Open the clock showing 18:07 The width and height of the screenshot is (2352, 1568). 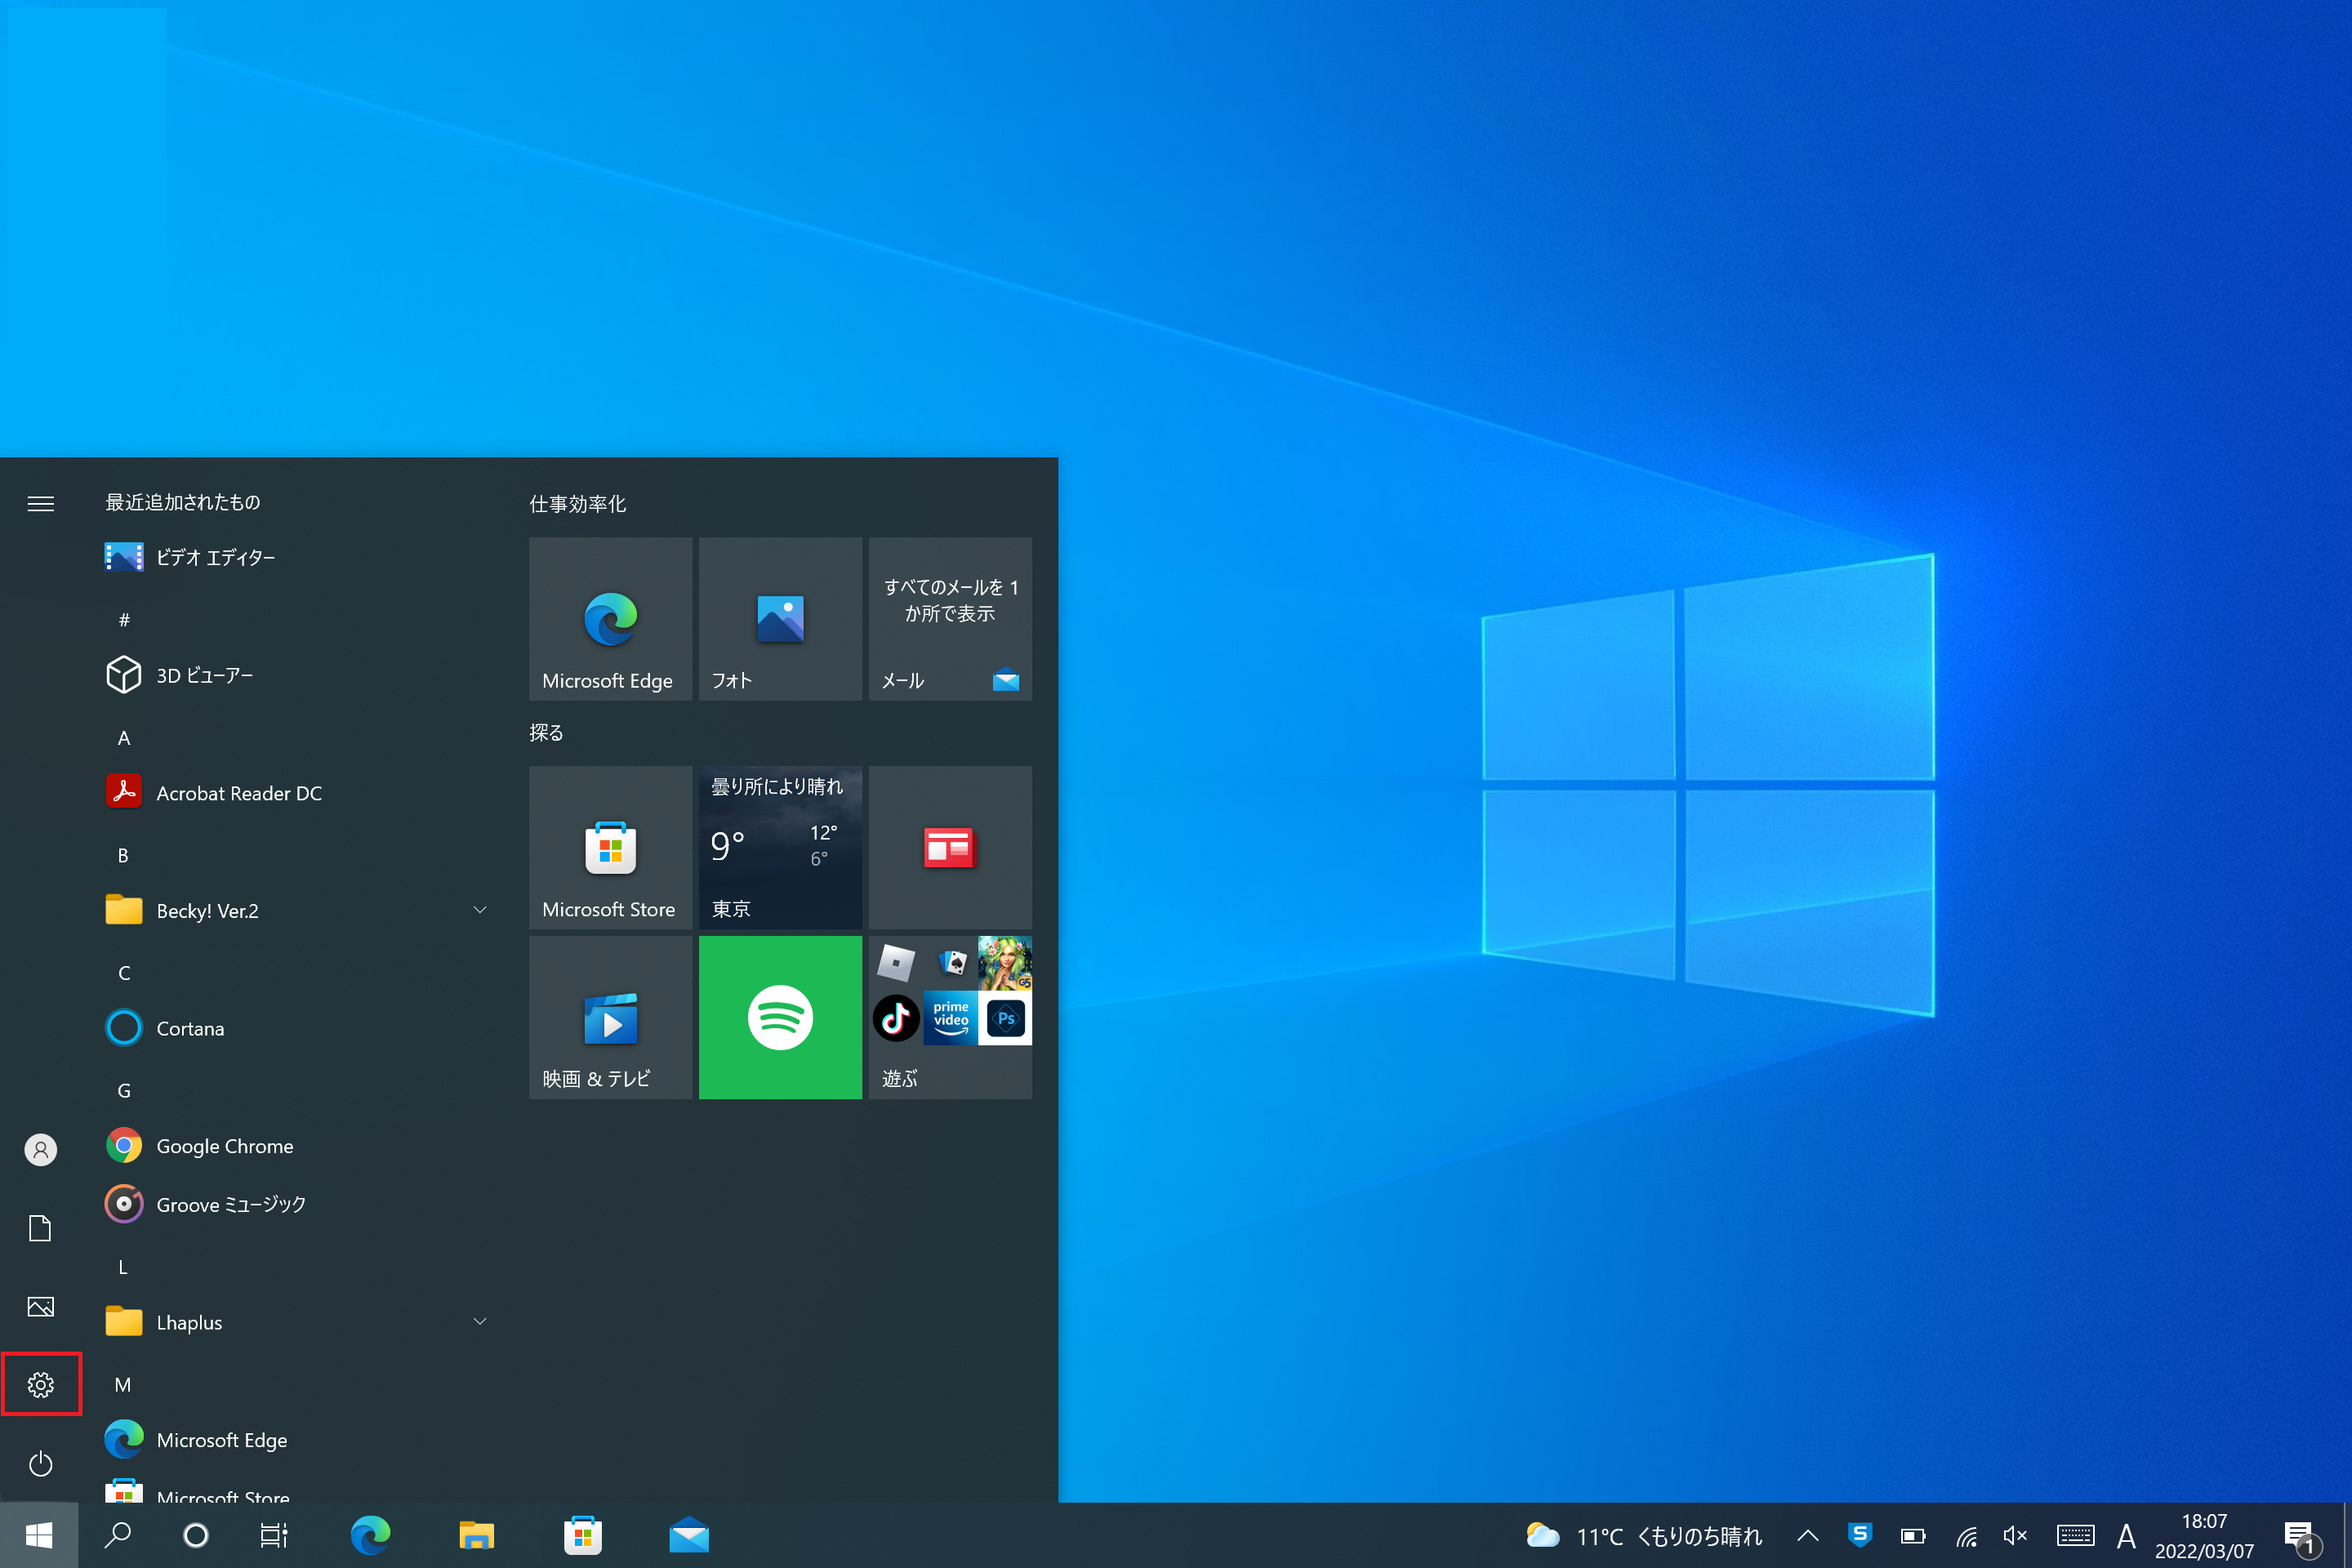(x=2204, y=1536)
